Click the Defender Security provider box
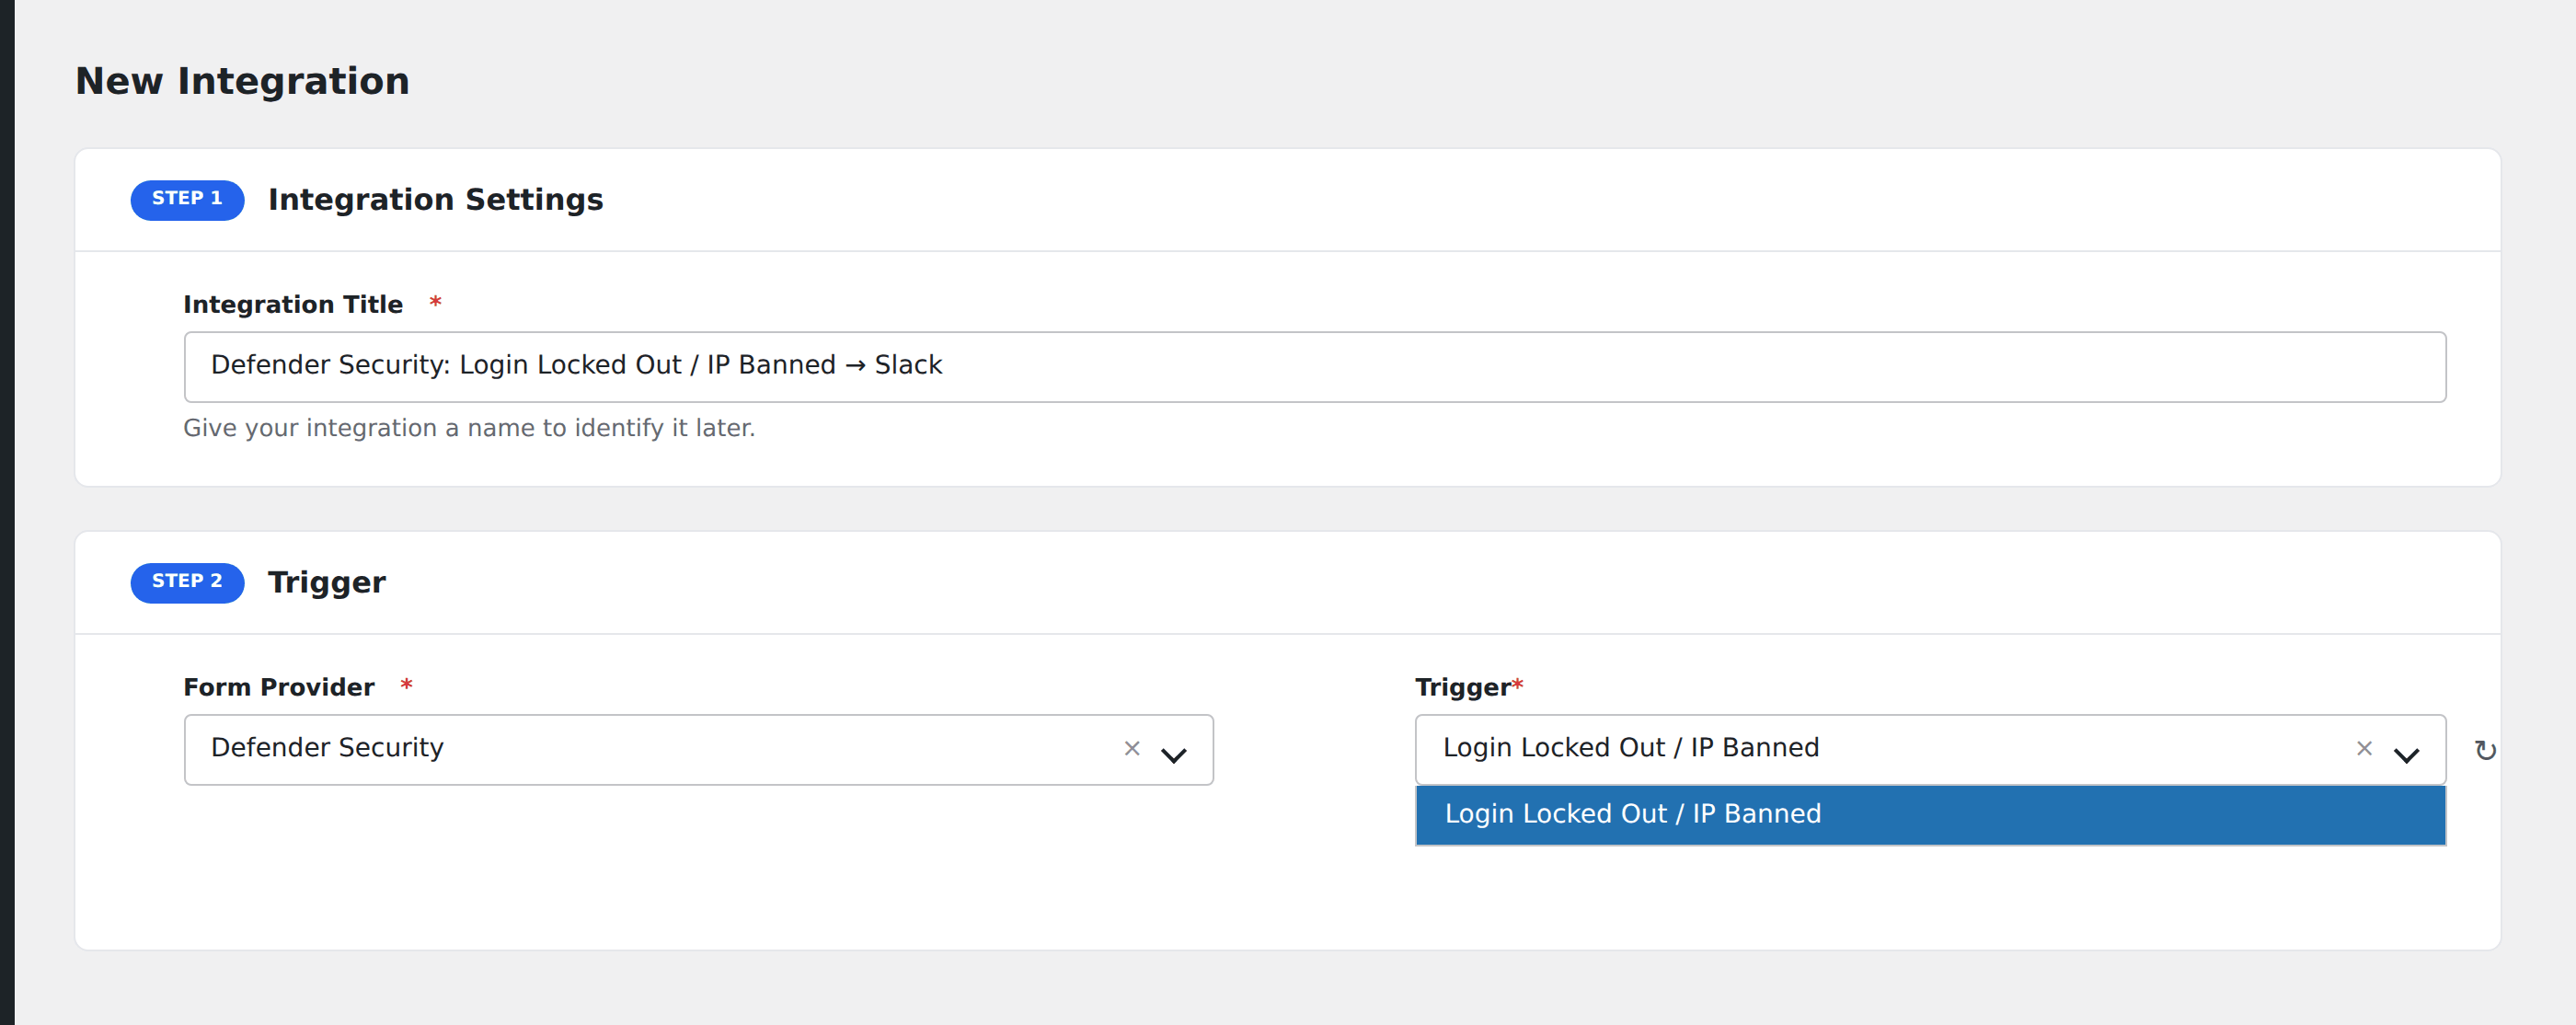The width and height of the screenshot is (2576, 1025). tap(698, 749)
